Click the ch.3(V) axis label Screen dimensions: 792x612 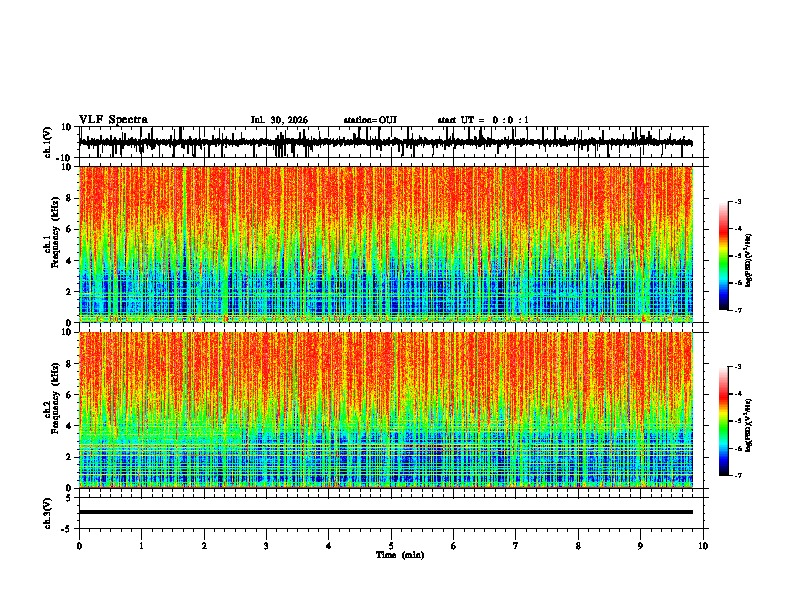point(48,513)
